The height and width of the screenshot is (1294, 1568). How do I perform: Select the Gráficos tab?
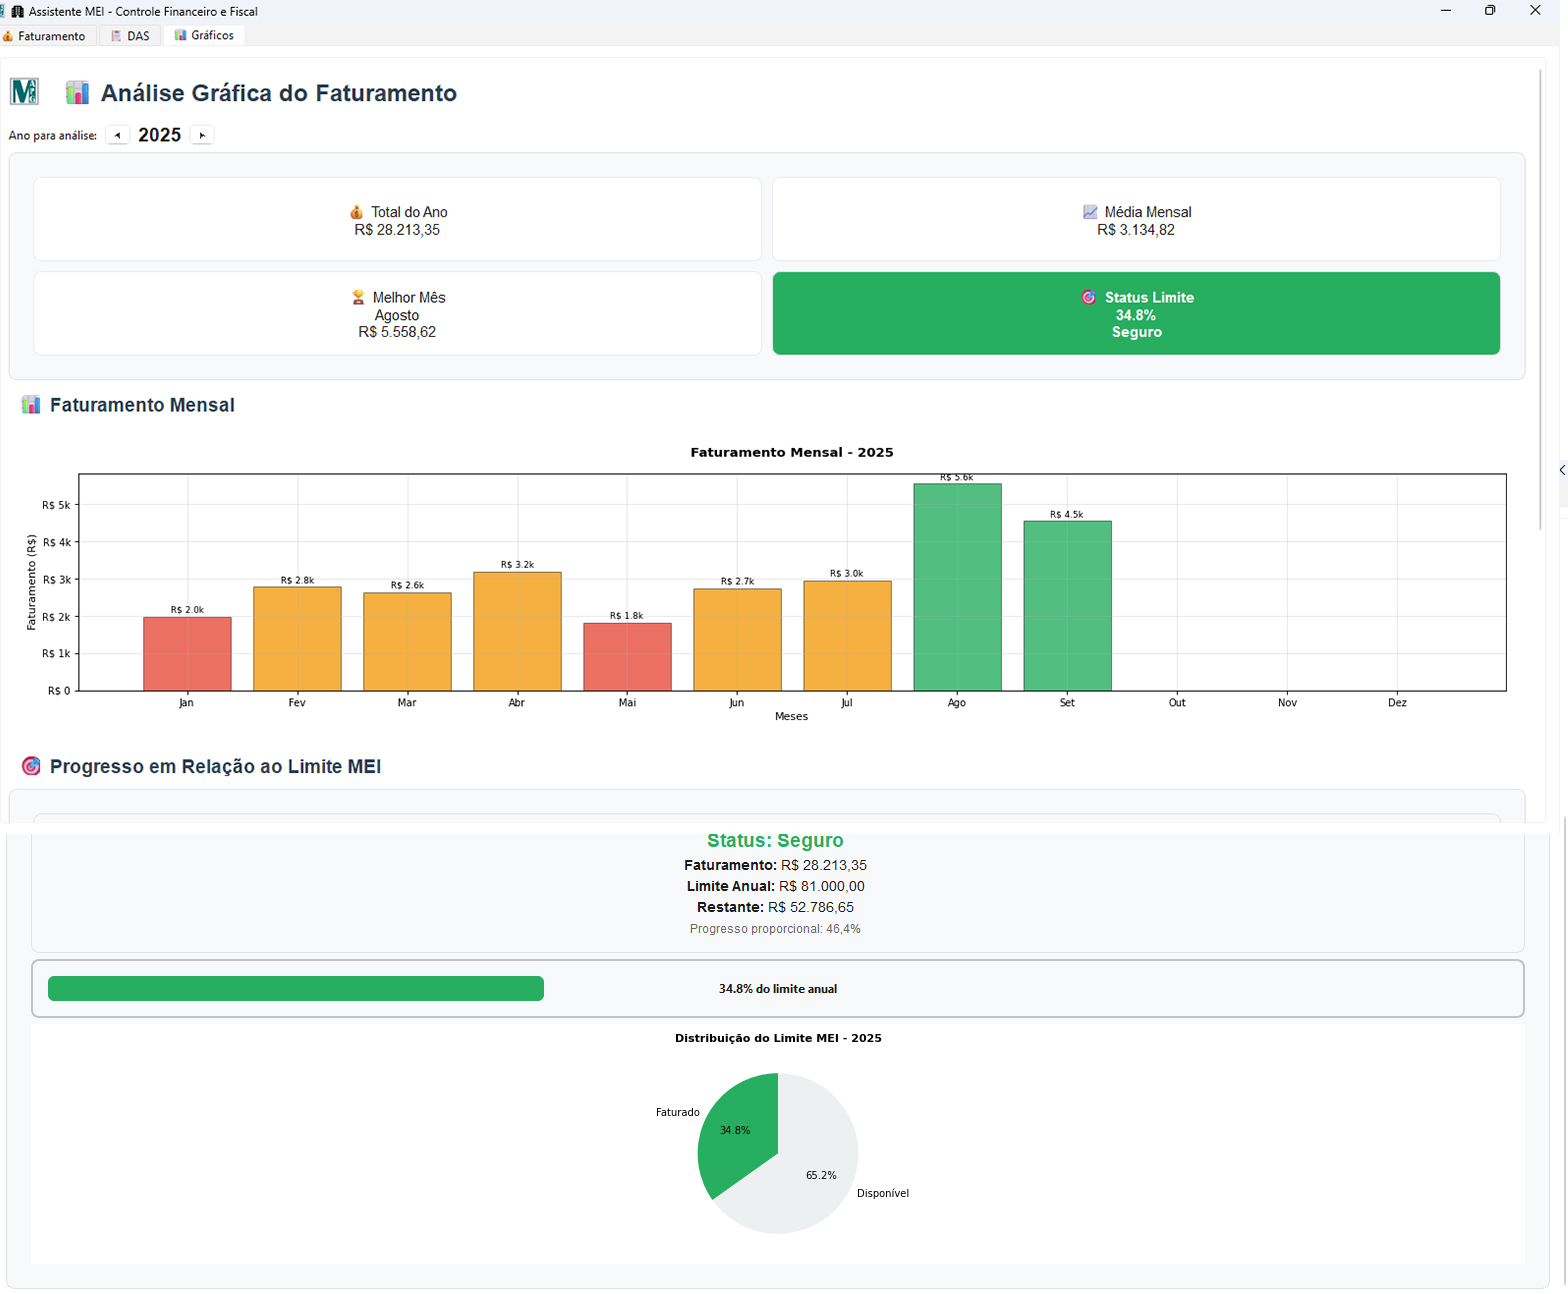pos(204,36)
